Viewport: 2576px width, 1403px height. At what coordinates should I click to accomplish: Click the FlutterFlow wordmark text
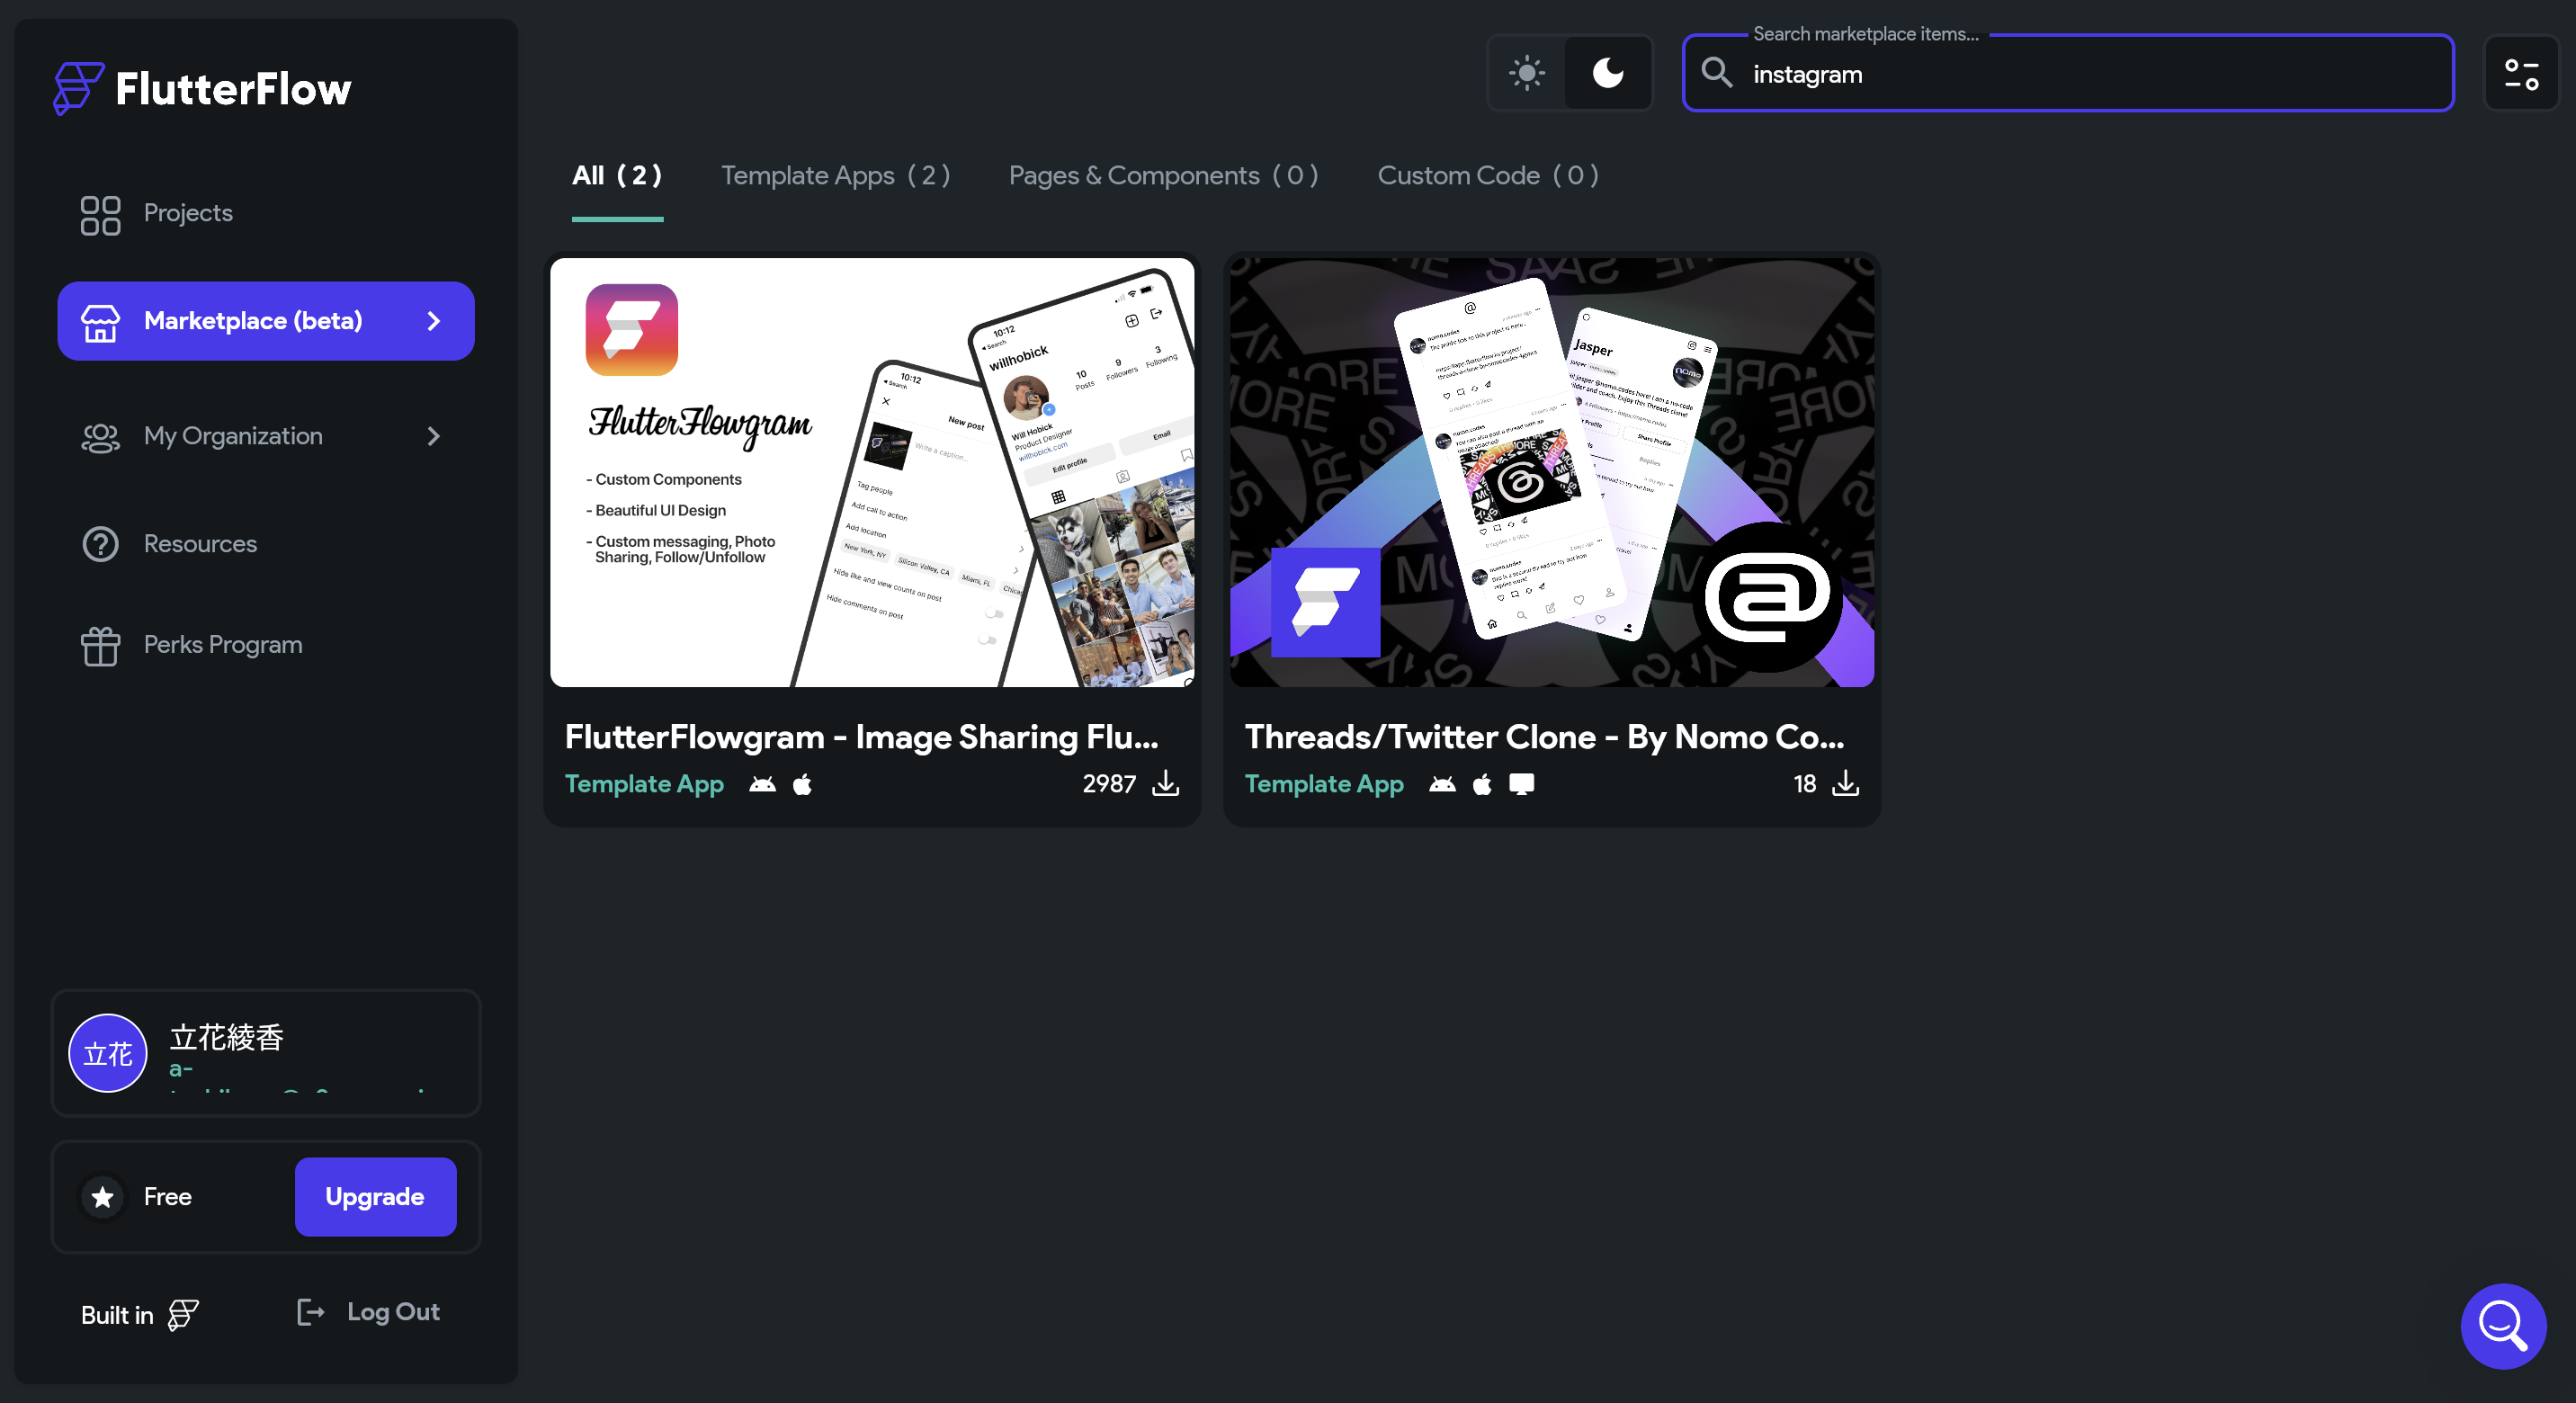(x=233, y=89)
